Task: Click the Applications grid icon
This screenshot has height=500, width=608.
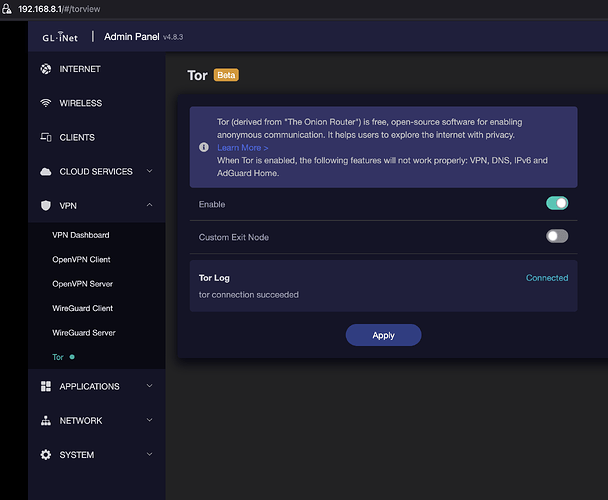Action: click(x=46, y=386)
